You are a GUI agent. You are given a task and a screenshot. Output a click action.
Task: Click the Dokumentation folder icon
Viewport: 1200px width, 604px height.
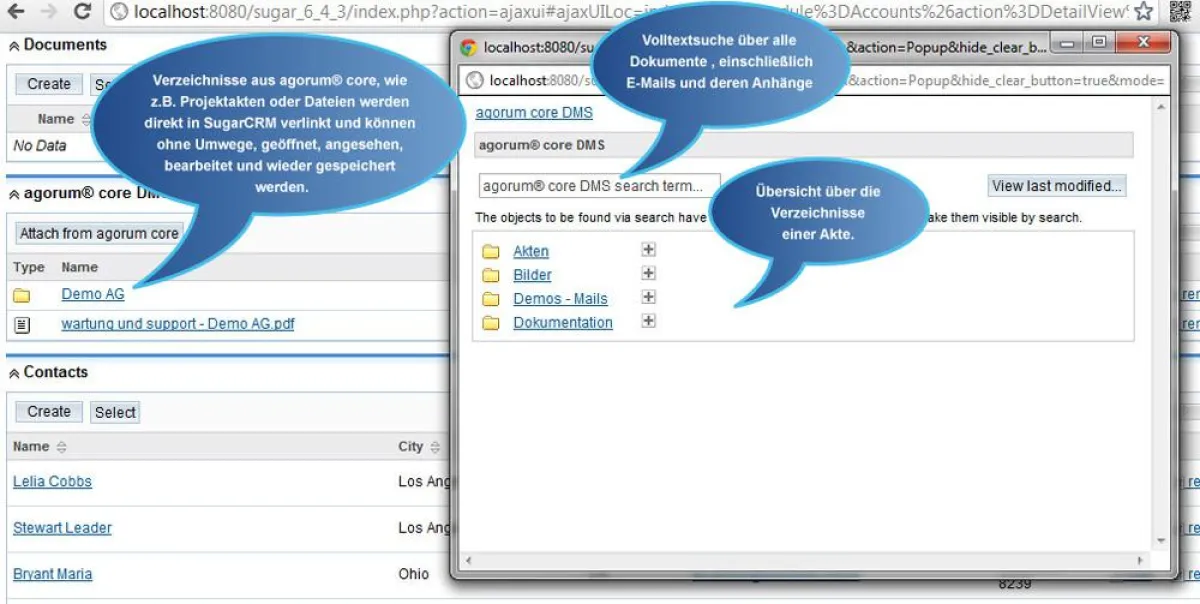coord(491,324)
